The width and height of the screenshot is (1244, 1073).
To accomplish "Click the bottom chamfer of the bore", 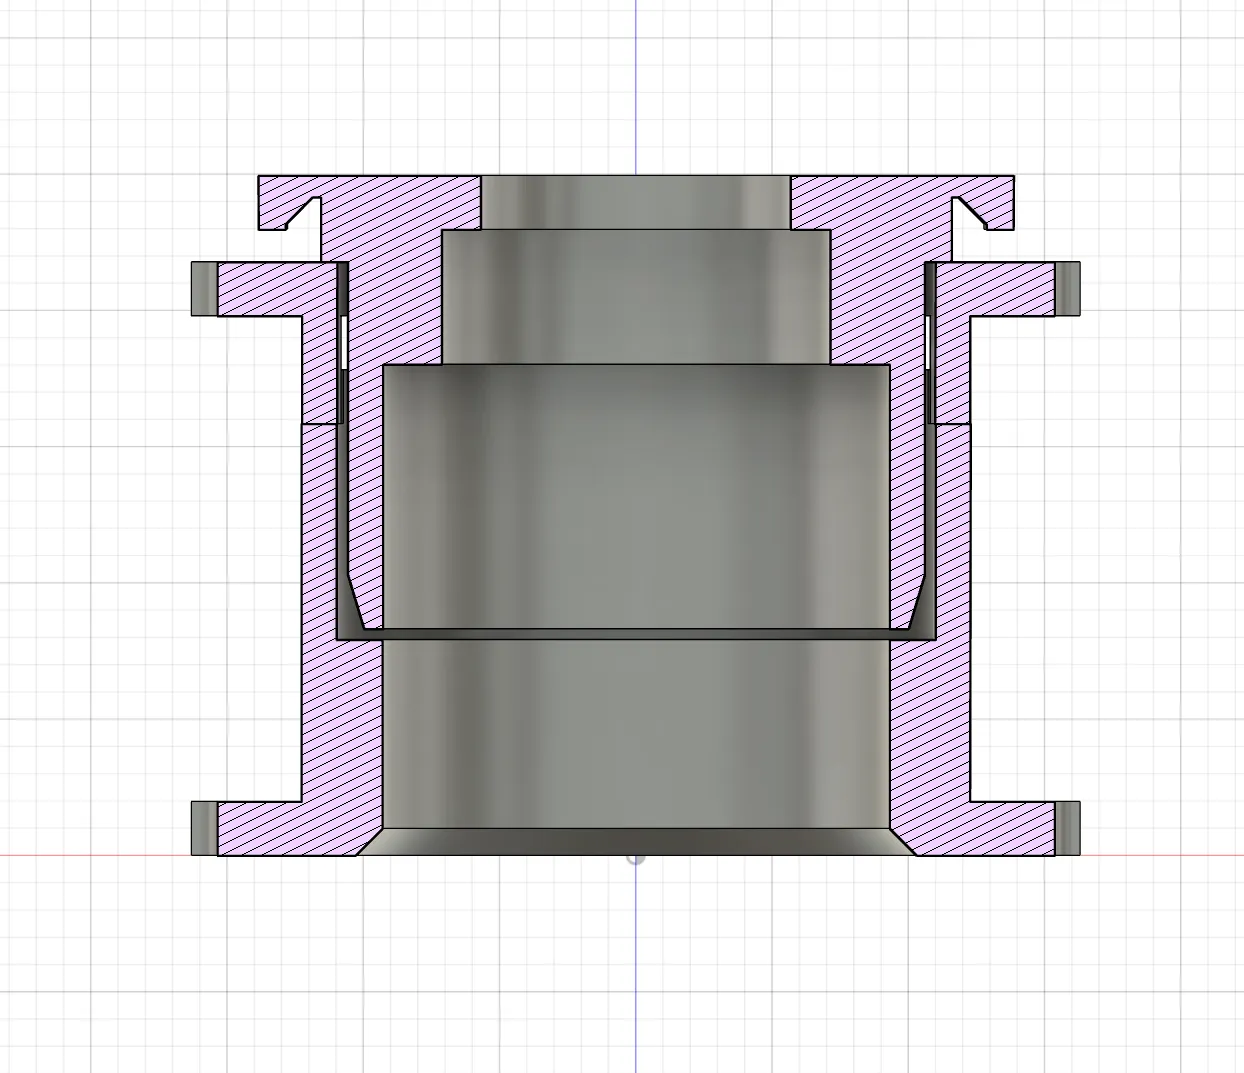I will [636, 841].
